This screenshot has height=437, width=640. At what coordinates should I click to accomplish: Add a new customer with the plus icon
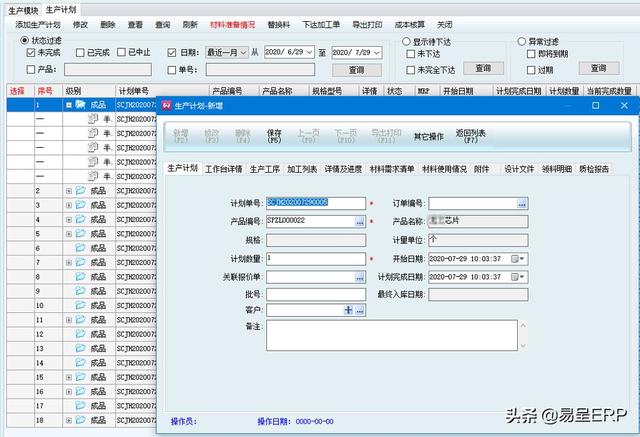pos(348,311)
